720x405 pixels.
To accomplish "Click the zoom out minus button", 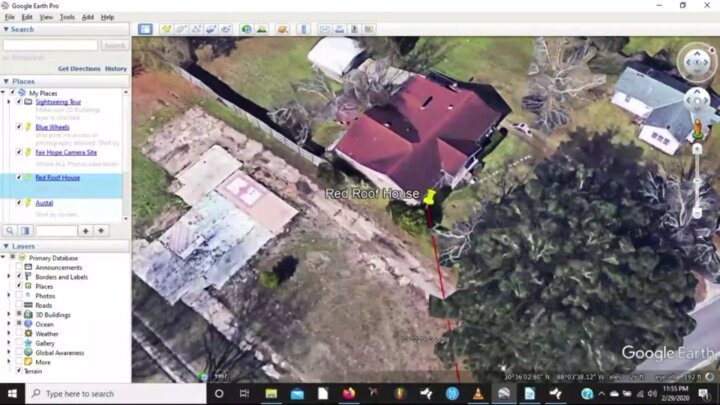I will 697,213.
